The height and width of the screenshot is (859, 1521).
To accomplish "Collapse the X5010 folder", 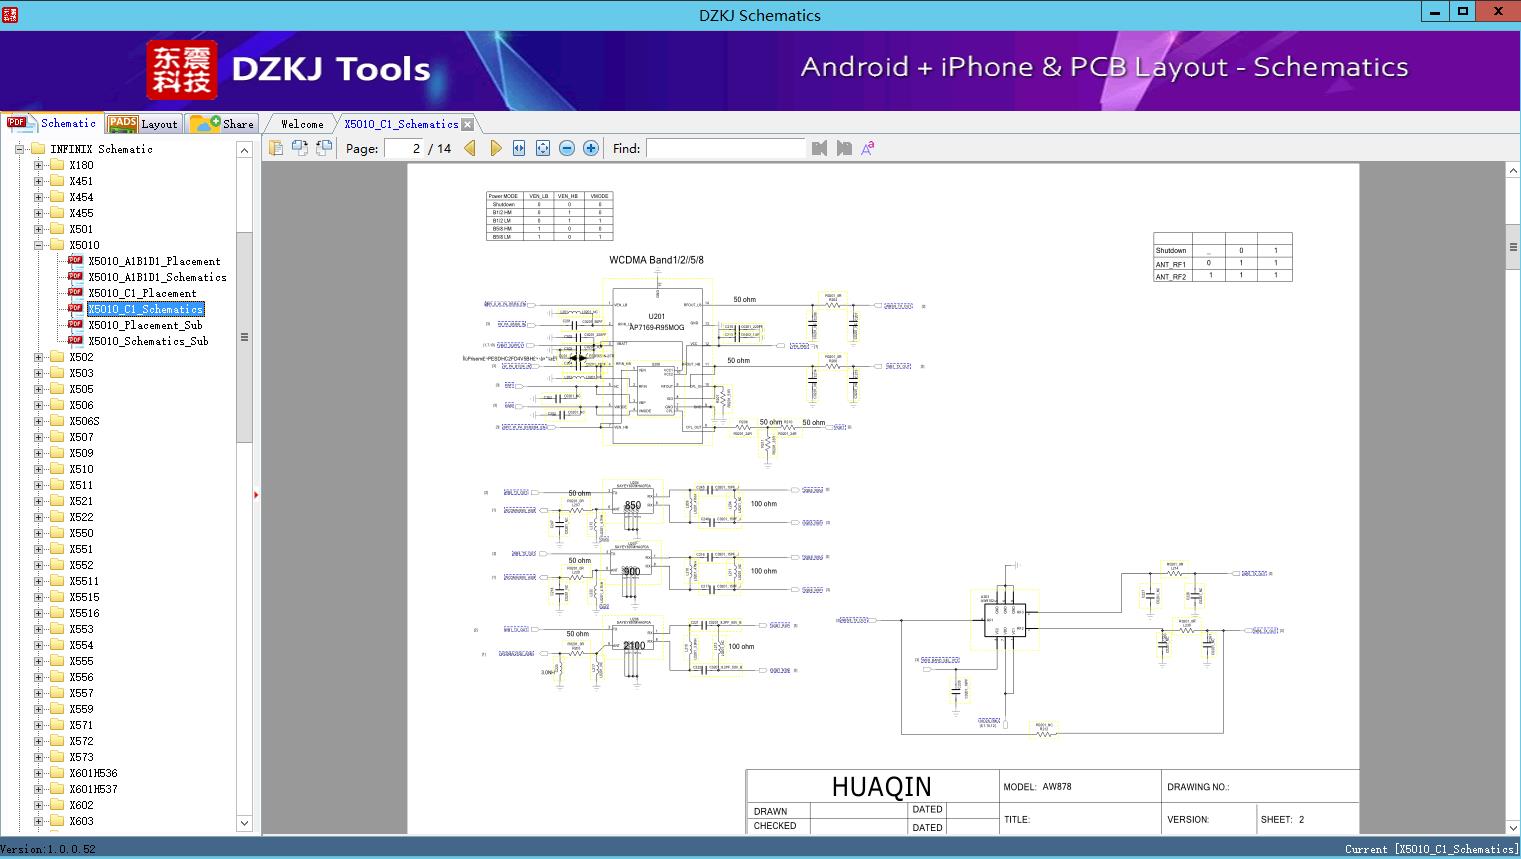I will point(39,245).
